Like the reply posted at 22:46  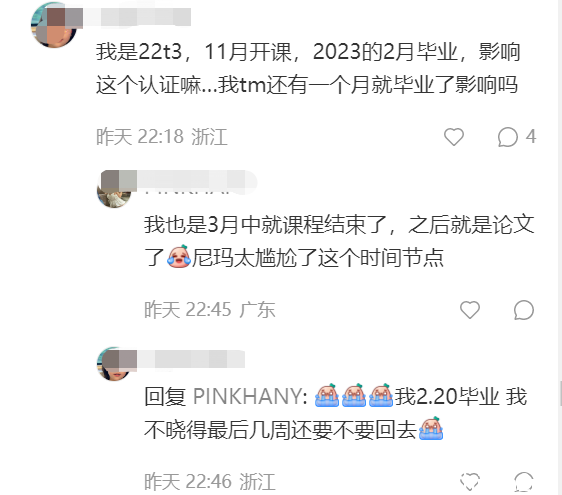[470, 481]
